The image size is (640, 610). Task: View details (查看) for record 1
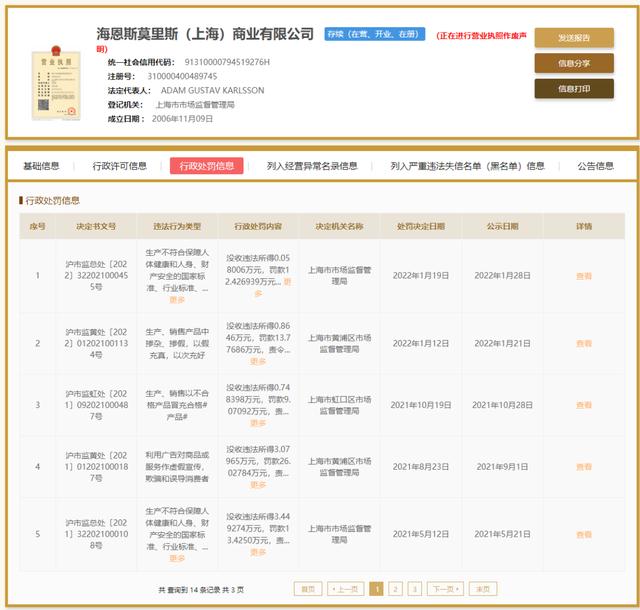tap(584, 276)
